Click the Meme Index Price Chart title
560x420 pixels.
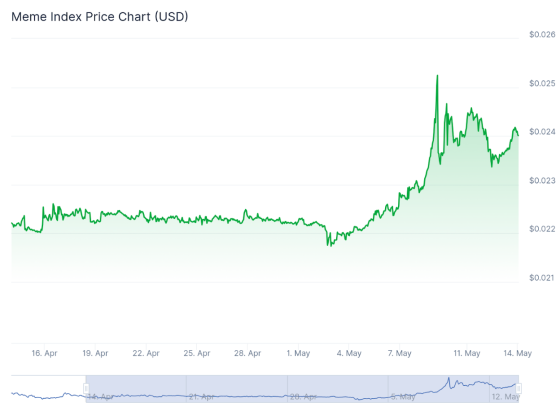100,16
